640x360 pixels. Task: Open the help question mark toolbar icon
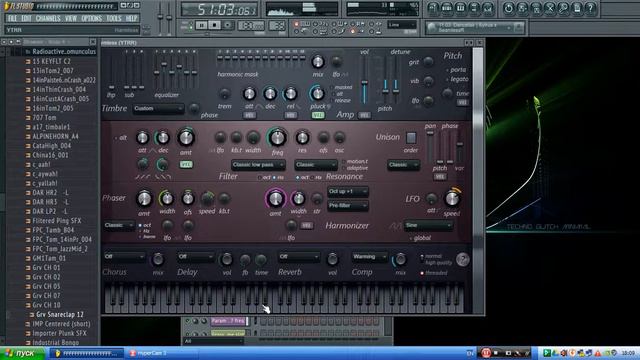(591, 8)
